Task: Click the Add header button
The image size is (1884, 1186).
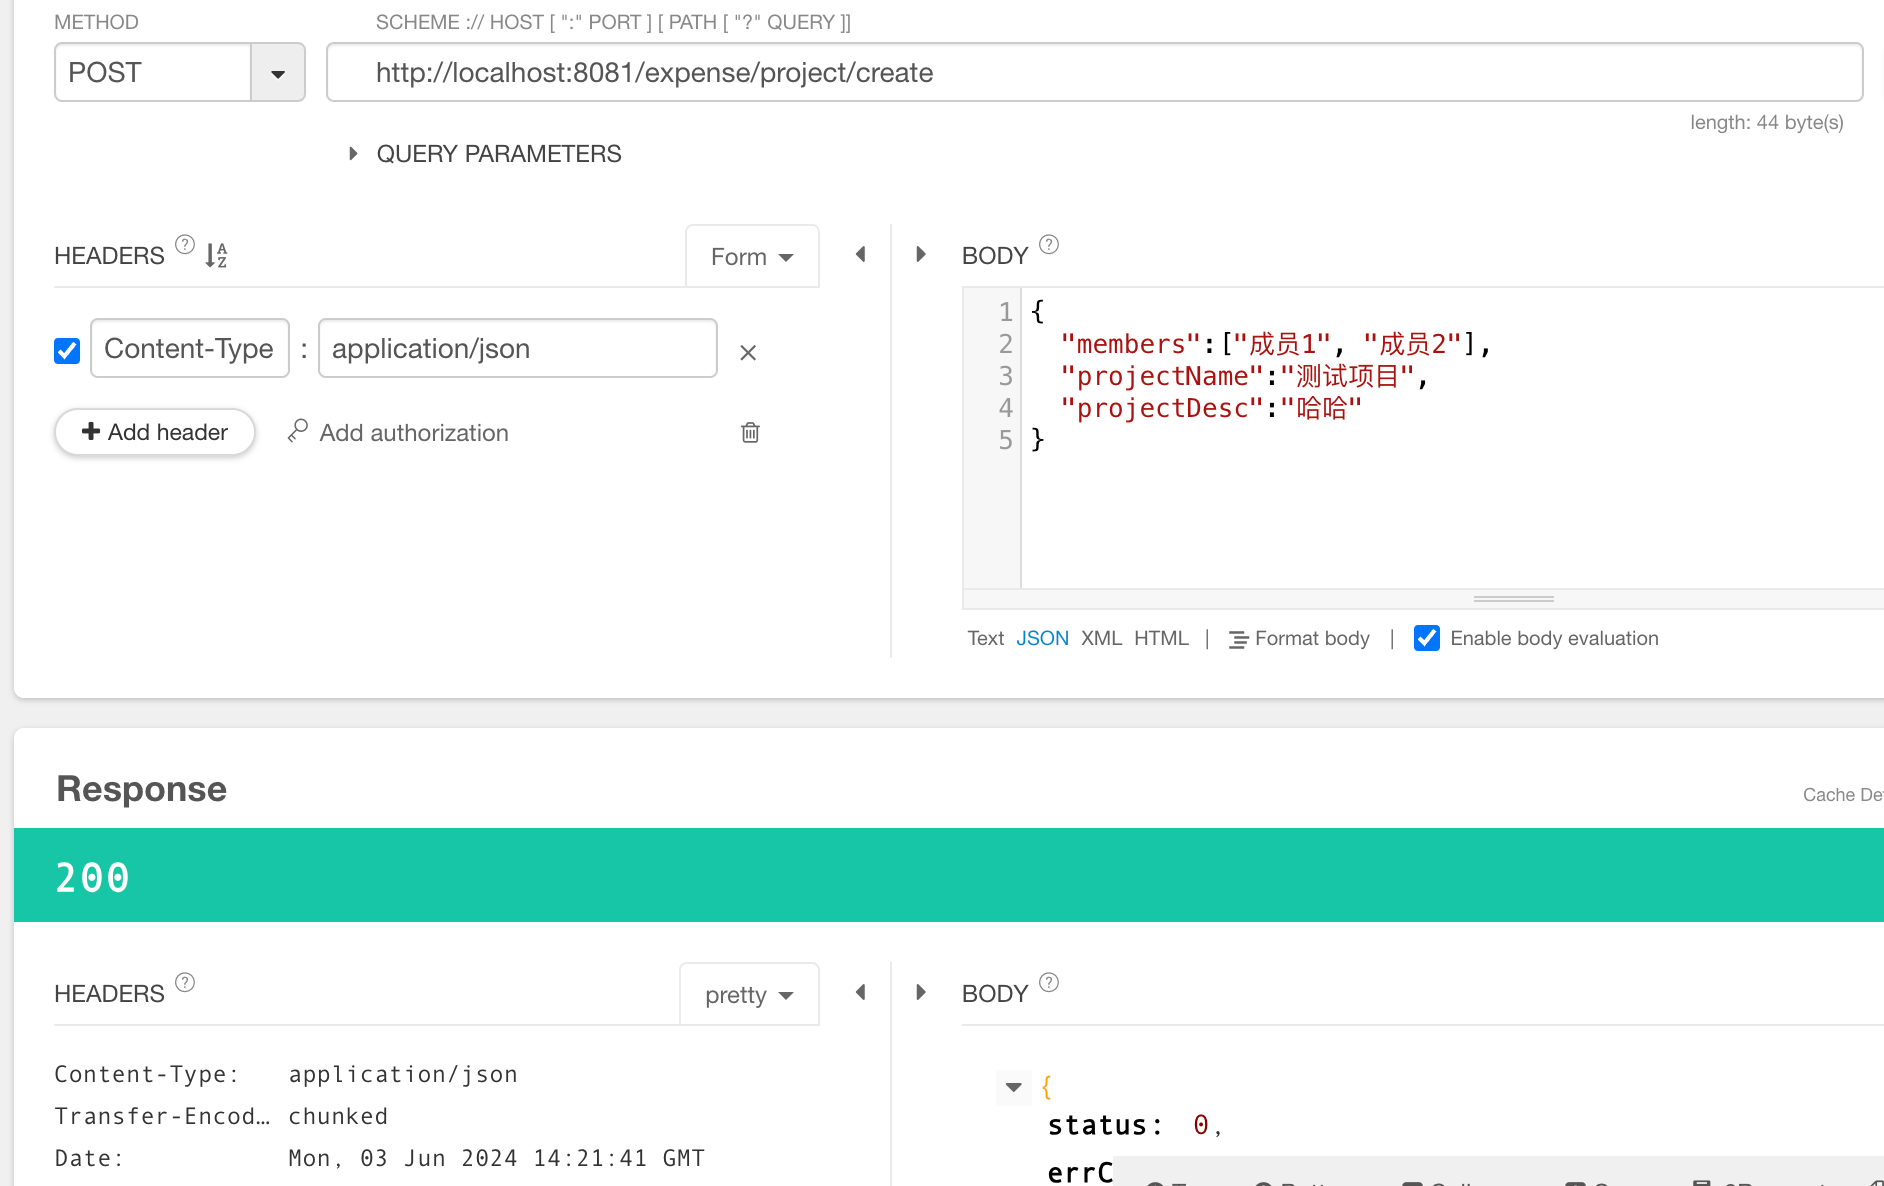Action: pos(155,432)
